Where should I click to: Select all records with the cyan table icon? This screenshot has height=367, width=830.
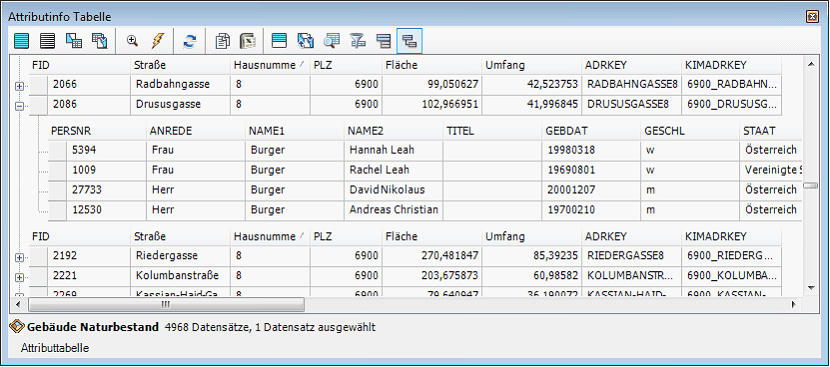pyautogui.click(x=22, y=41)
